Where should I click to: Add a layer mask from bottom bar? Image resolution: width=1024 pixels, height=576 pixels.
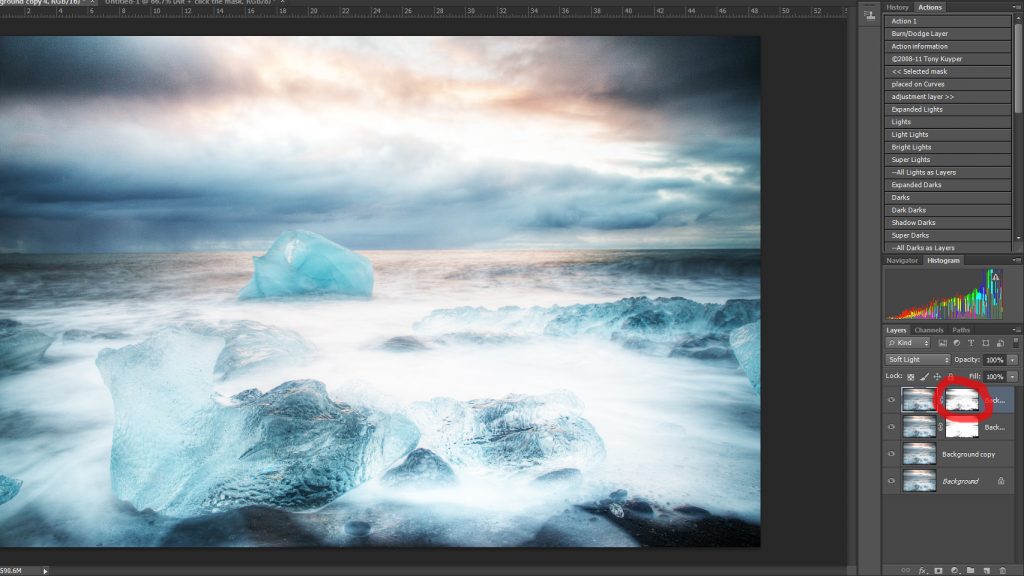point(940,570)
